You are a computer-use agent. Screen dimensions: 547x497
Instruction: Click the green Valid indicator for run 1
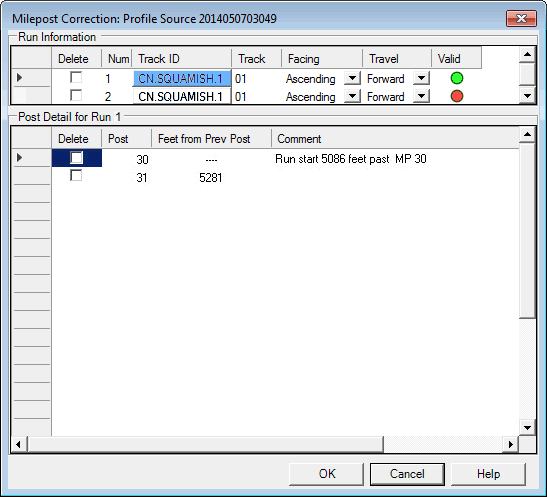(x=457, y=78)
